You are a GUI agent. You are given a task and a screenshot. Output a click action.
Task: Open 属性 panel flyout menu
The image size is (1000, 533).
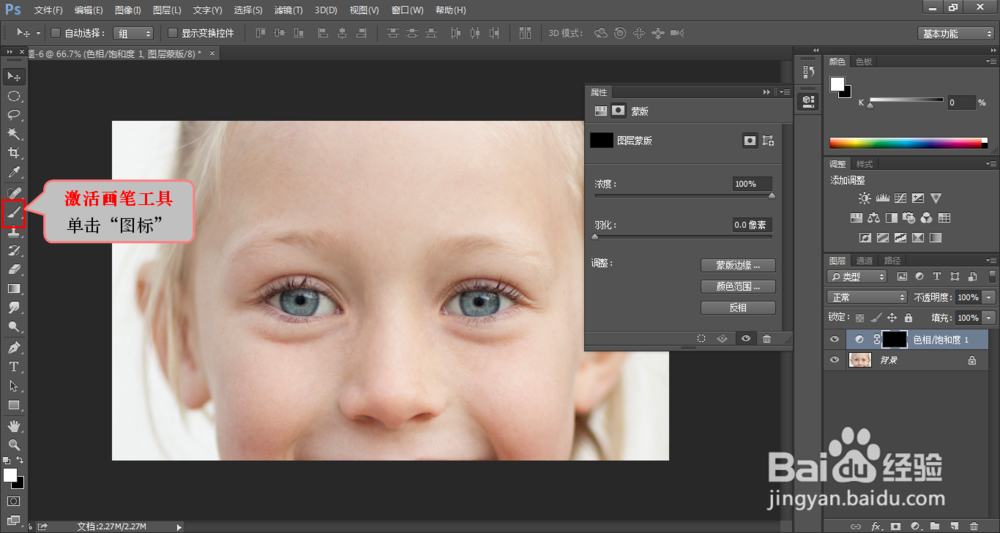click(x=784, y=92)
